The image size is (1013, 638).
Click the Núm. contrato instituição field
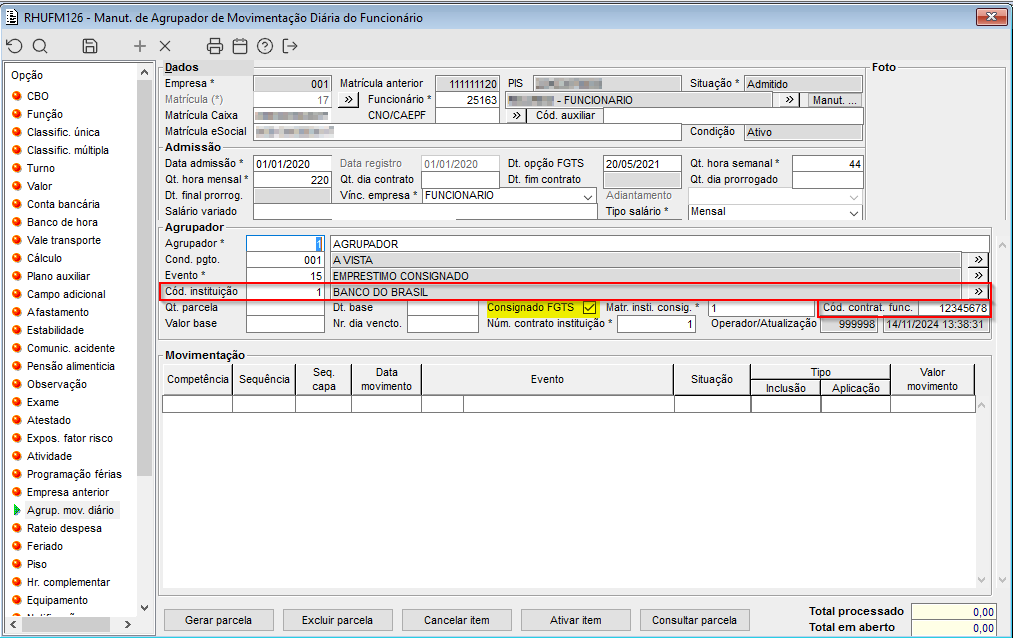pyautogui.click(x=656, y=324)
